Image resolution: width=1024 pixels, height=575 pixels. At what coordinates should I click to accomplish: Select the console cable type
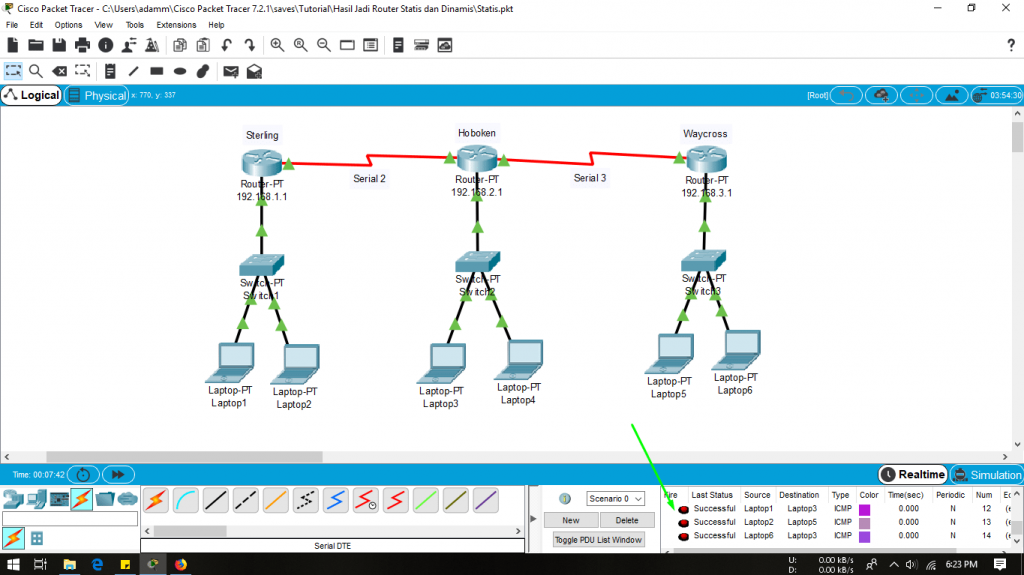click(185, 501)
